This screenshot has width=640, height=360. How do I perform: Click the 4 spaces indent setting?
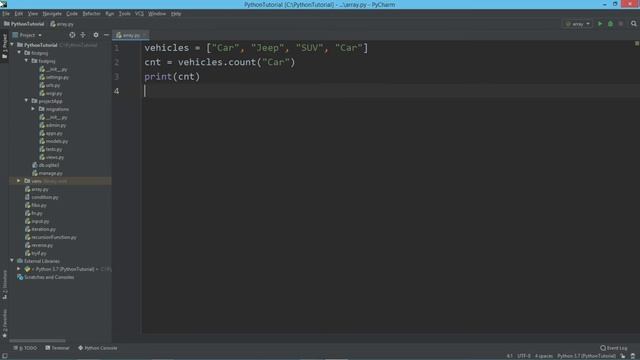544,356
